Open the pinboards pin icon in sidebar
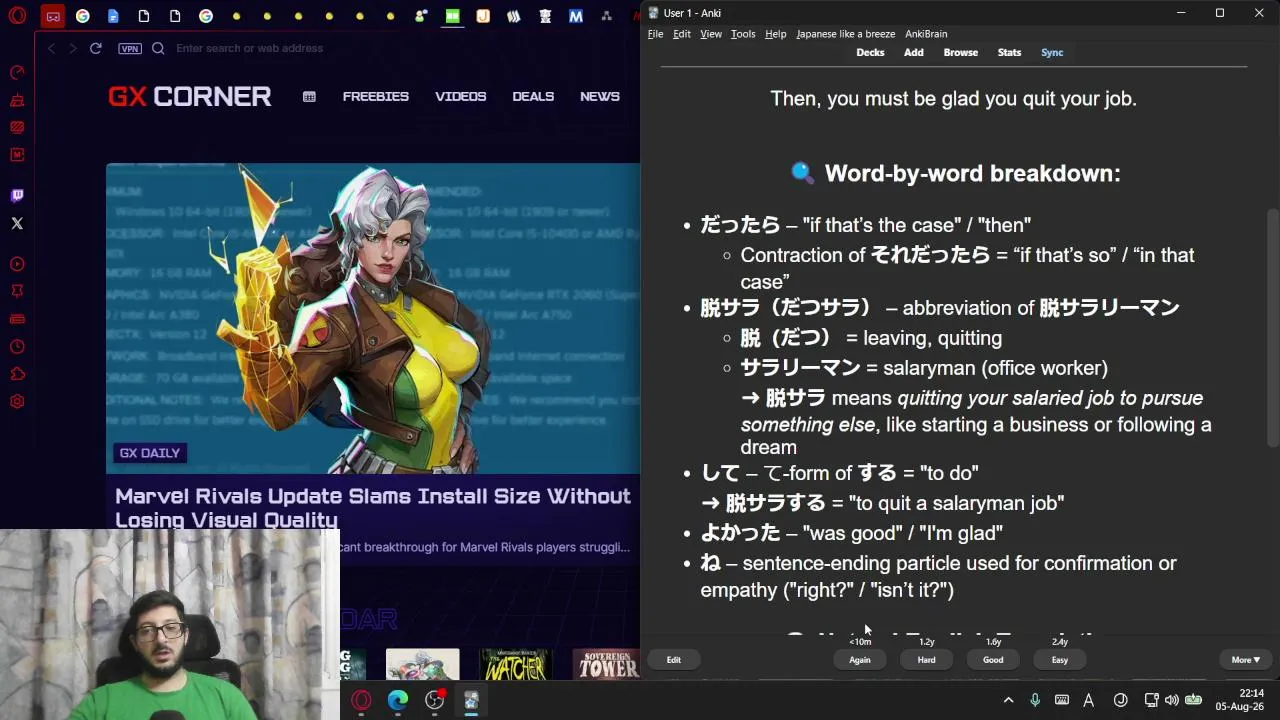Screen dimensions: 1280x720 (x=17, y=291)
